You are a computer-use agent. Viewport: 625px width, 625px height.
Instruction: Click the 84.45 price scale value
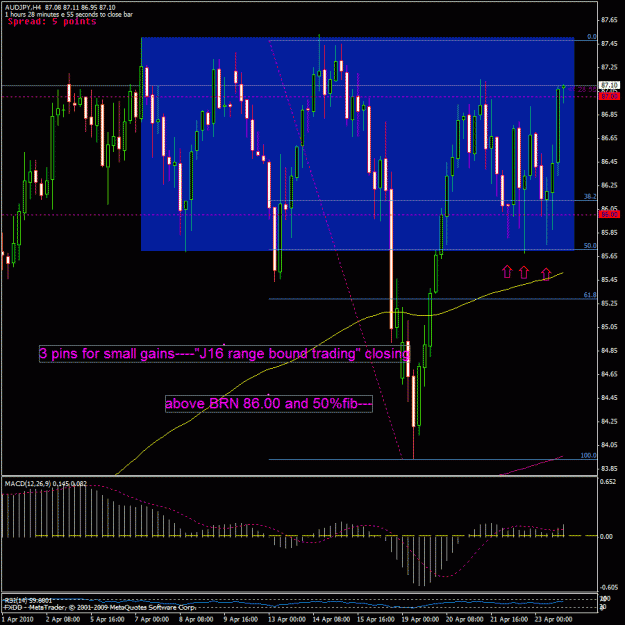tap(609, 397)
